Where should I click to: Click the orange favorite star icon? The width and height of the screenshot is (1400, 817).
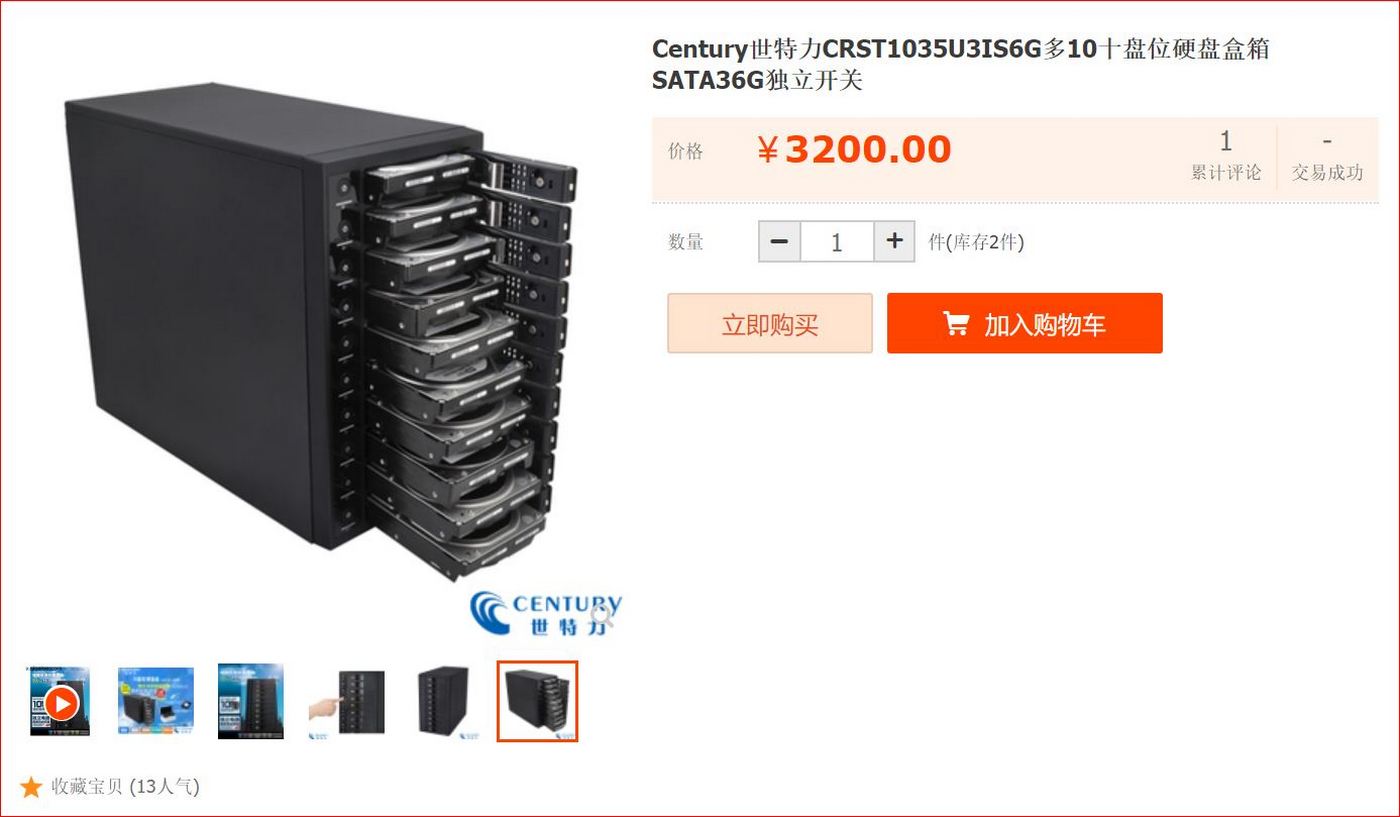(31, 787)
